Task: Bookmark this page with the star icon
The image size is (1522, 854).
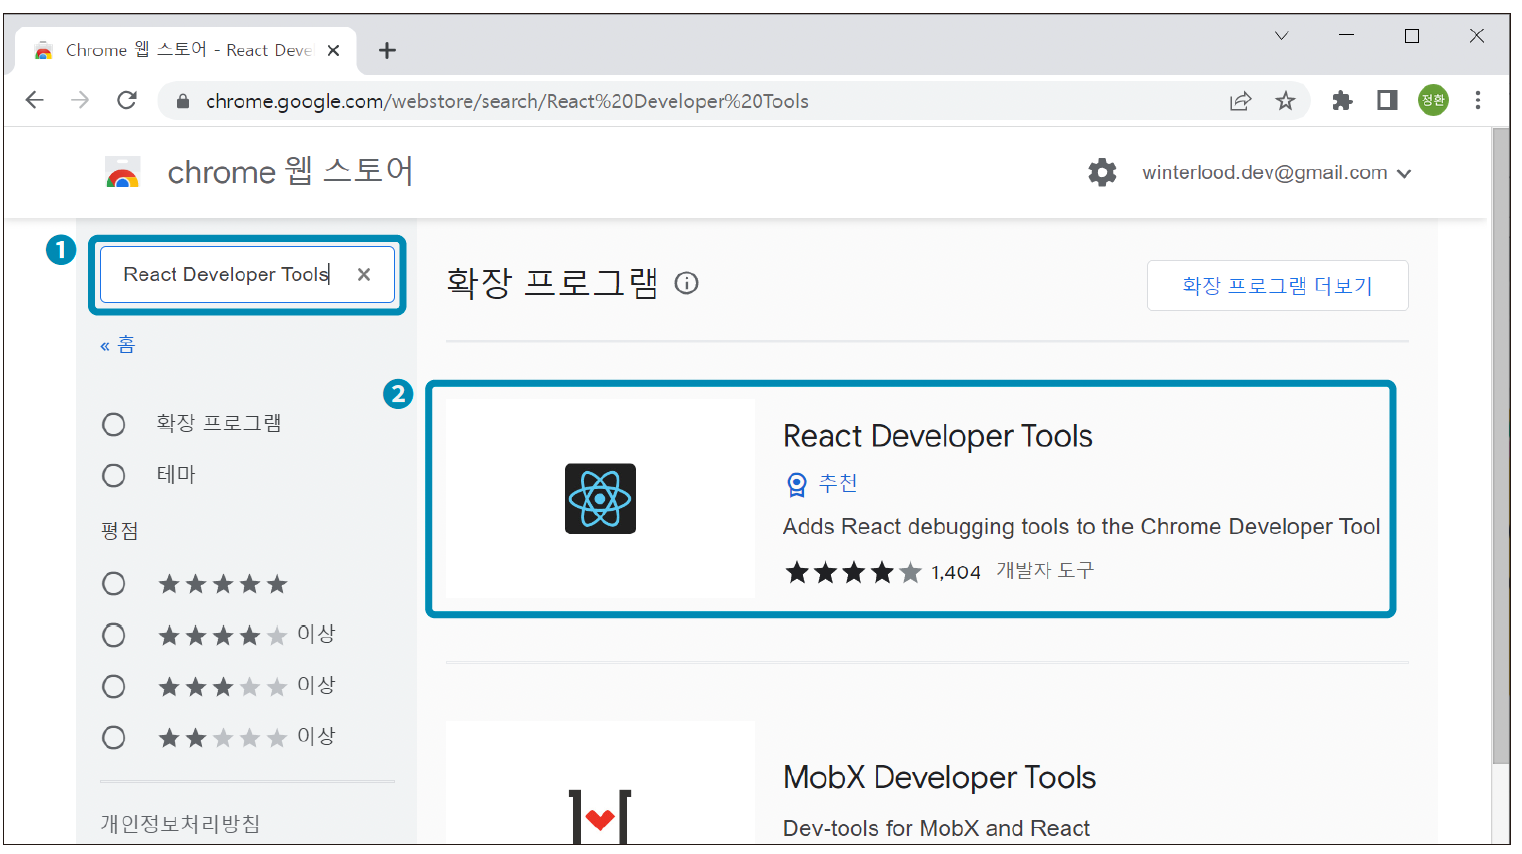Action: [x=1285, y=100]
